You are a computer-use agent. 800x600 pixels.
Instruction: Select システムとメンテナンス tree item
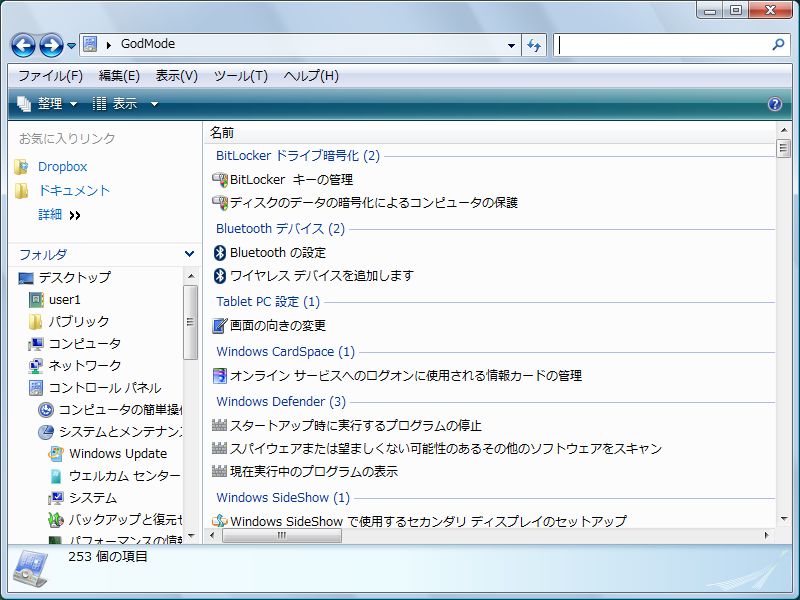click(120, 432)
